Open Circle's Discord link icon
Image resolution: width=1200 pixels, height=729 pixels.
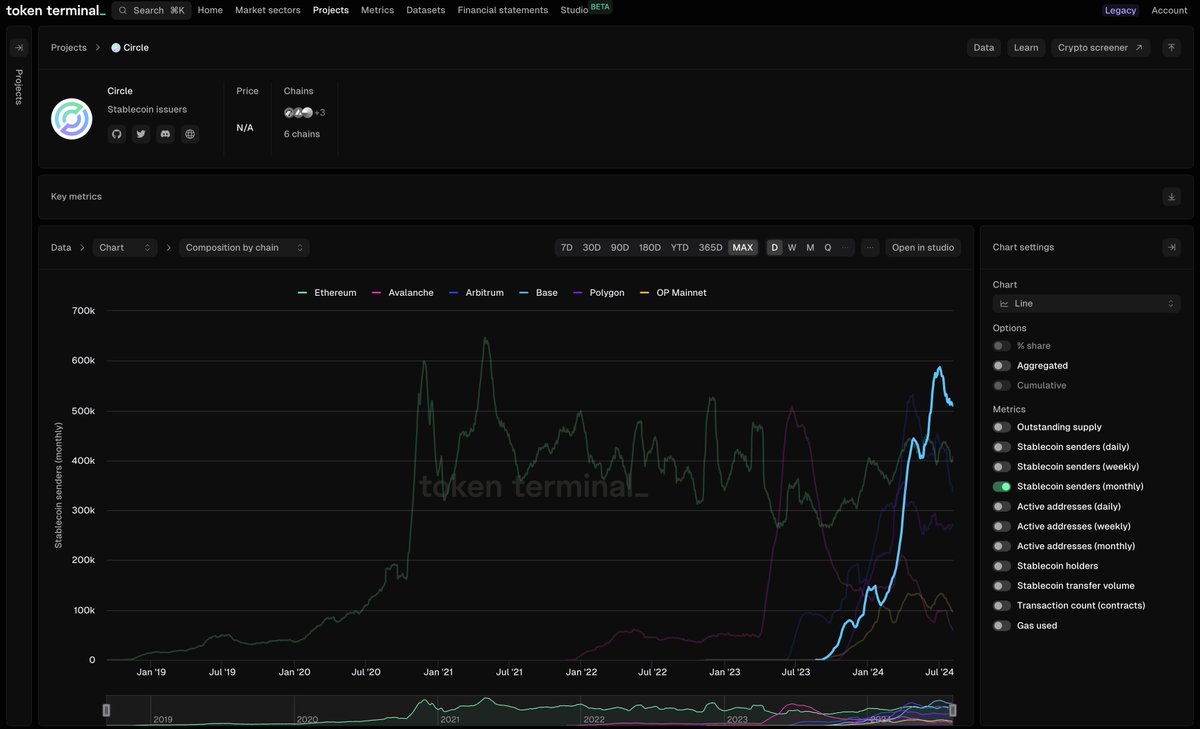165,134
